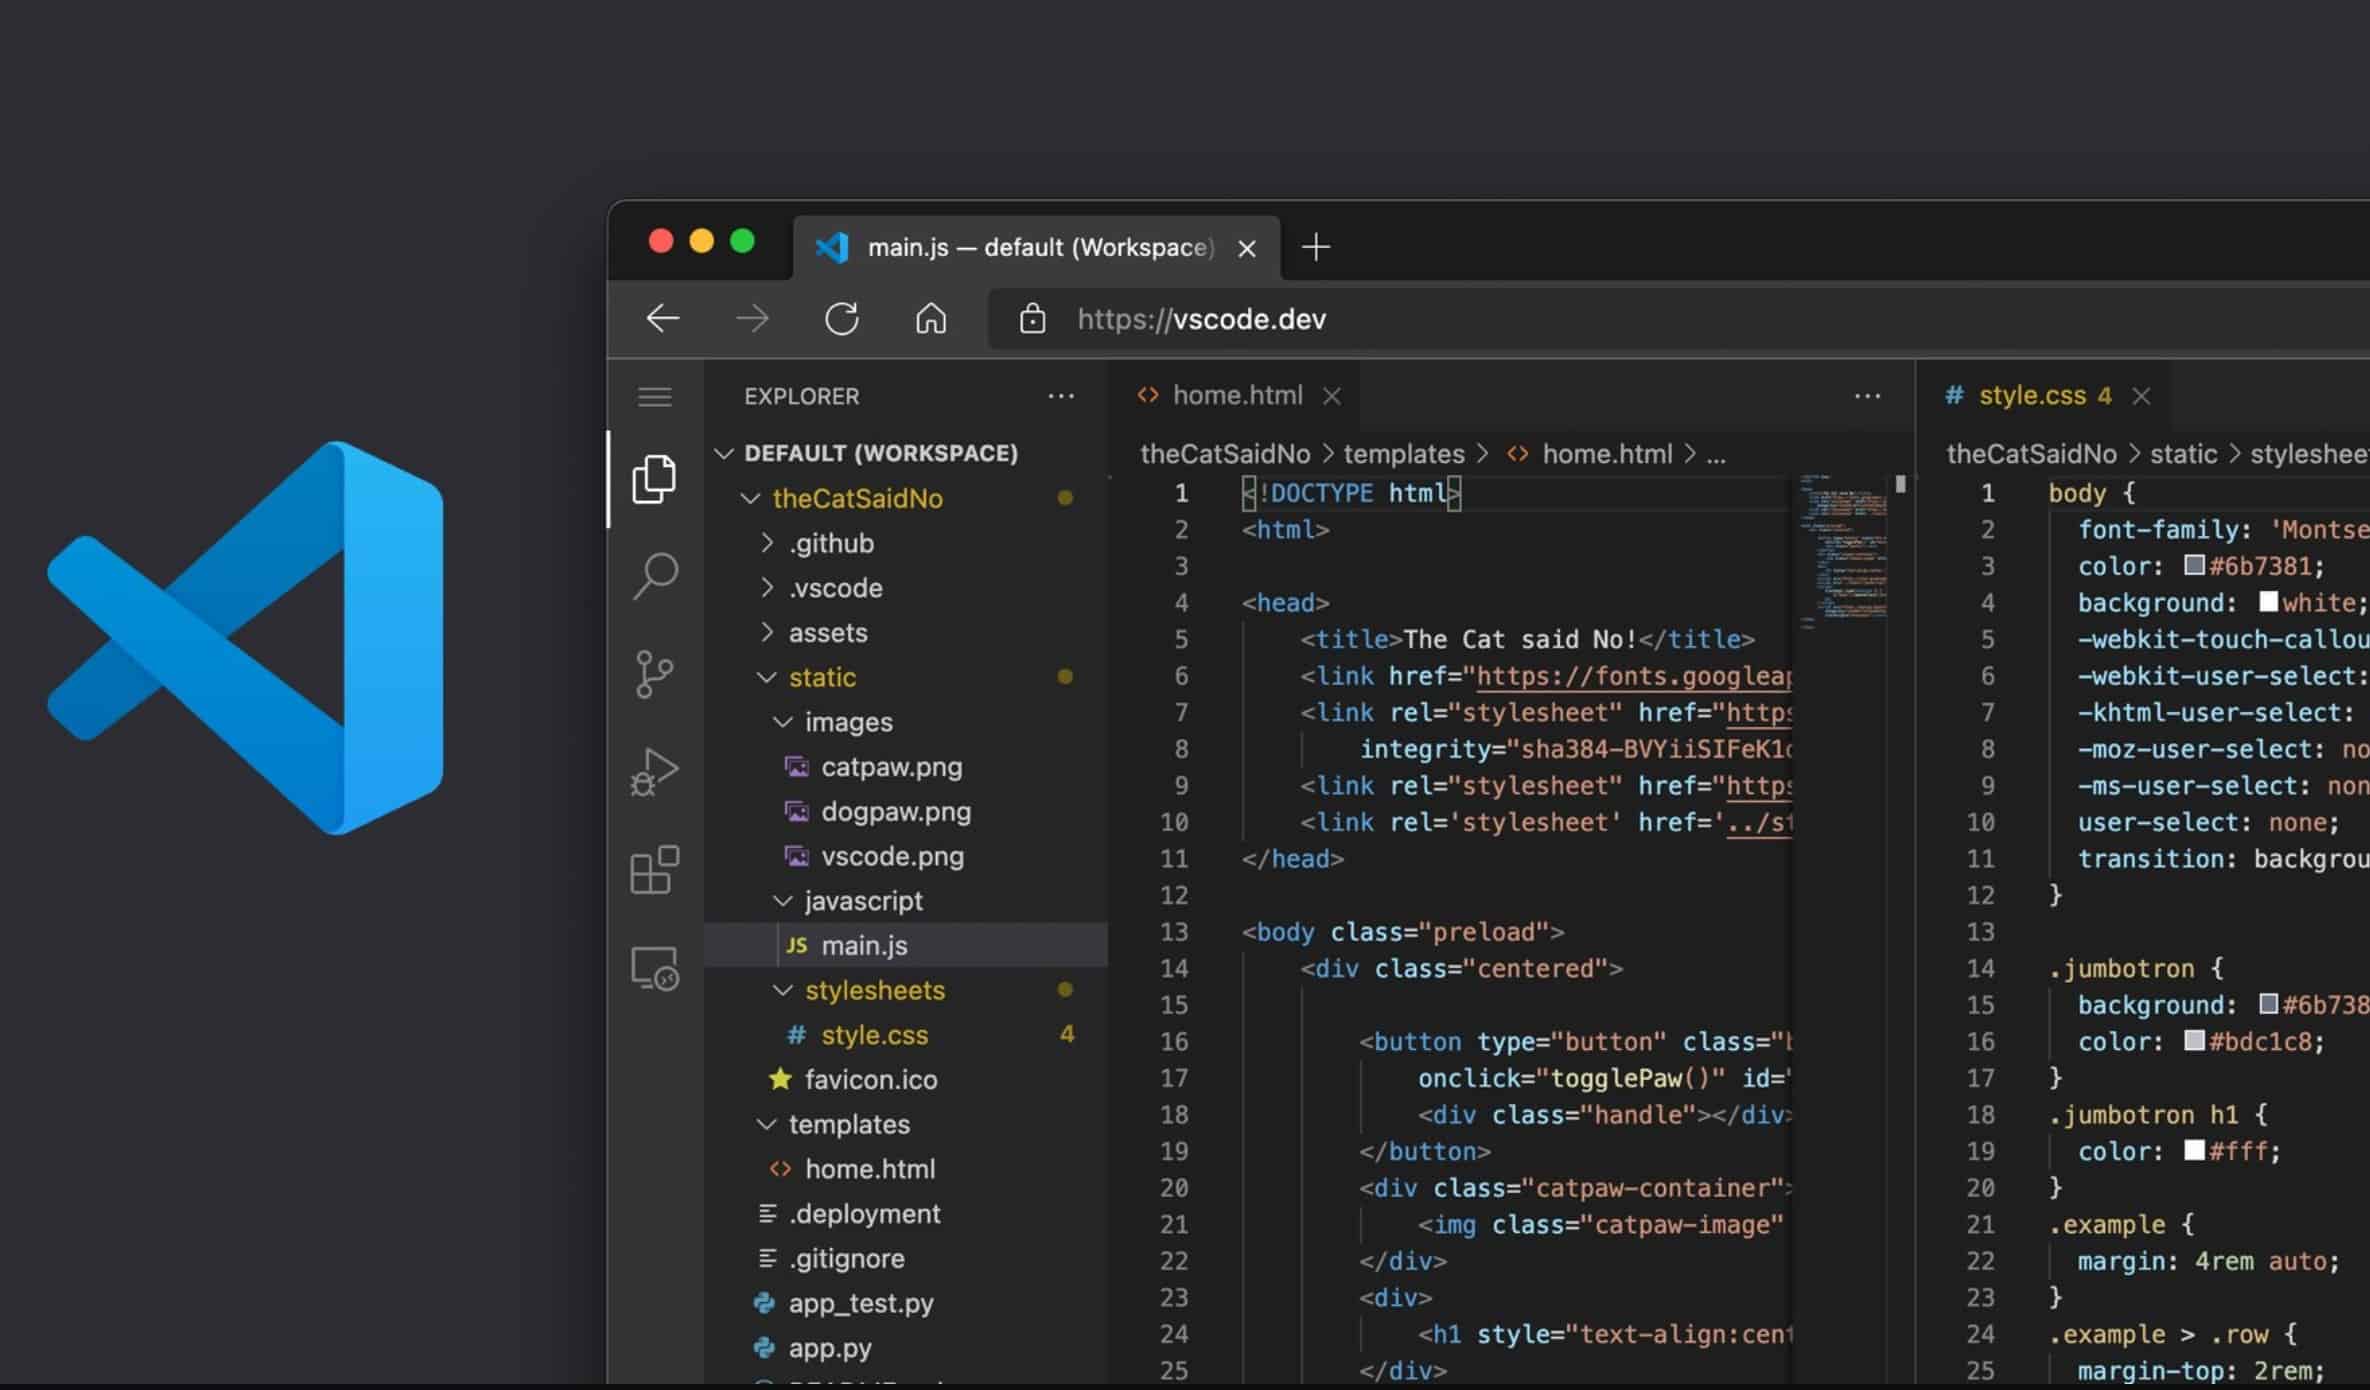Click the Source Control icon in sidebar

[655, 670]
